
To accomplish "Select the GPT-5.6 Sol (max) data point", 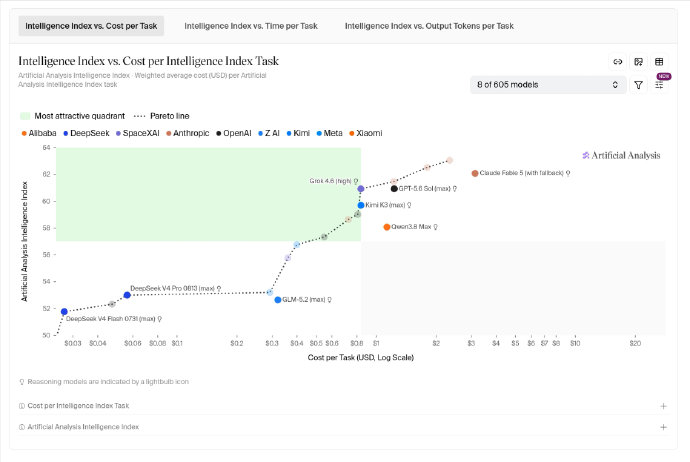I will point(394,189).
